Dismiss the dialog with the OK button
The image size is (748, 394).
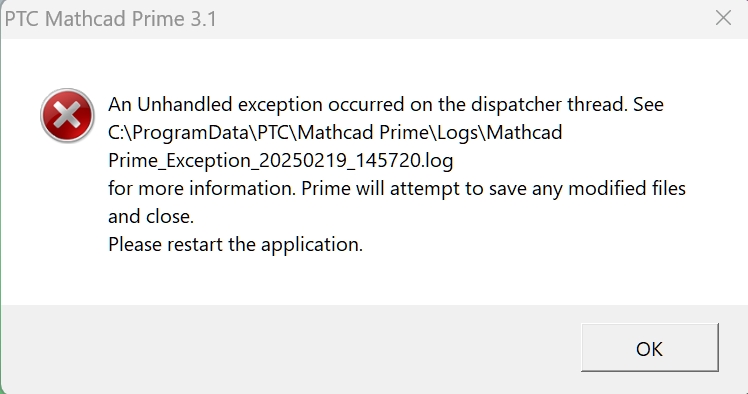(x=650, y=347)
